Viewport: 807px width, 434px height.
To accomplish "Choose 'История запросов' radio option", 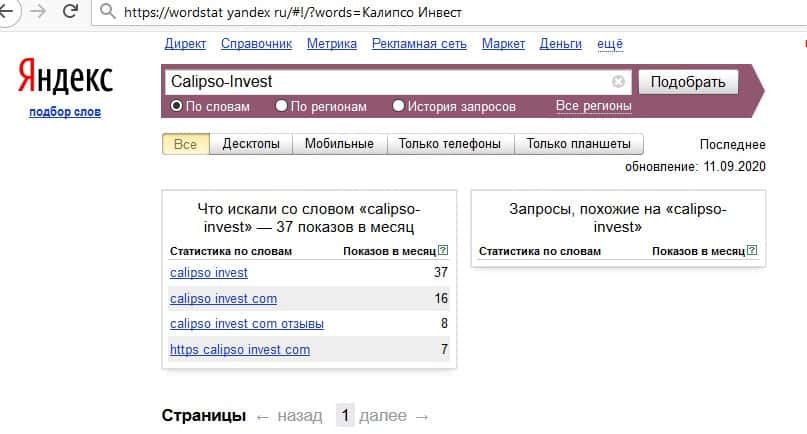I will click(399, 106).
